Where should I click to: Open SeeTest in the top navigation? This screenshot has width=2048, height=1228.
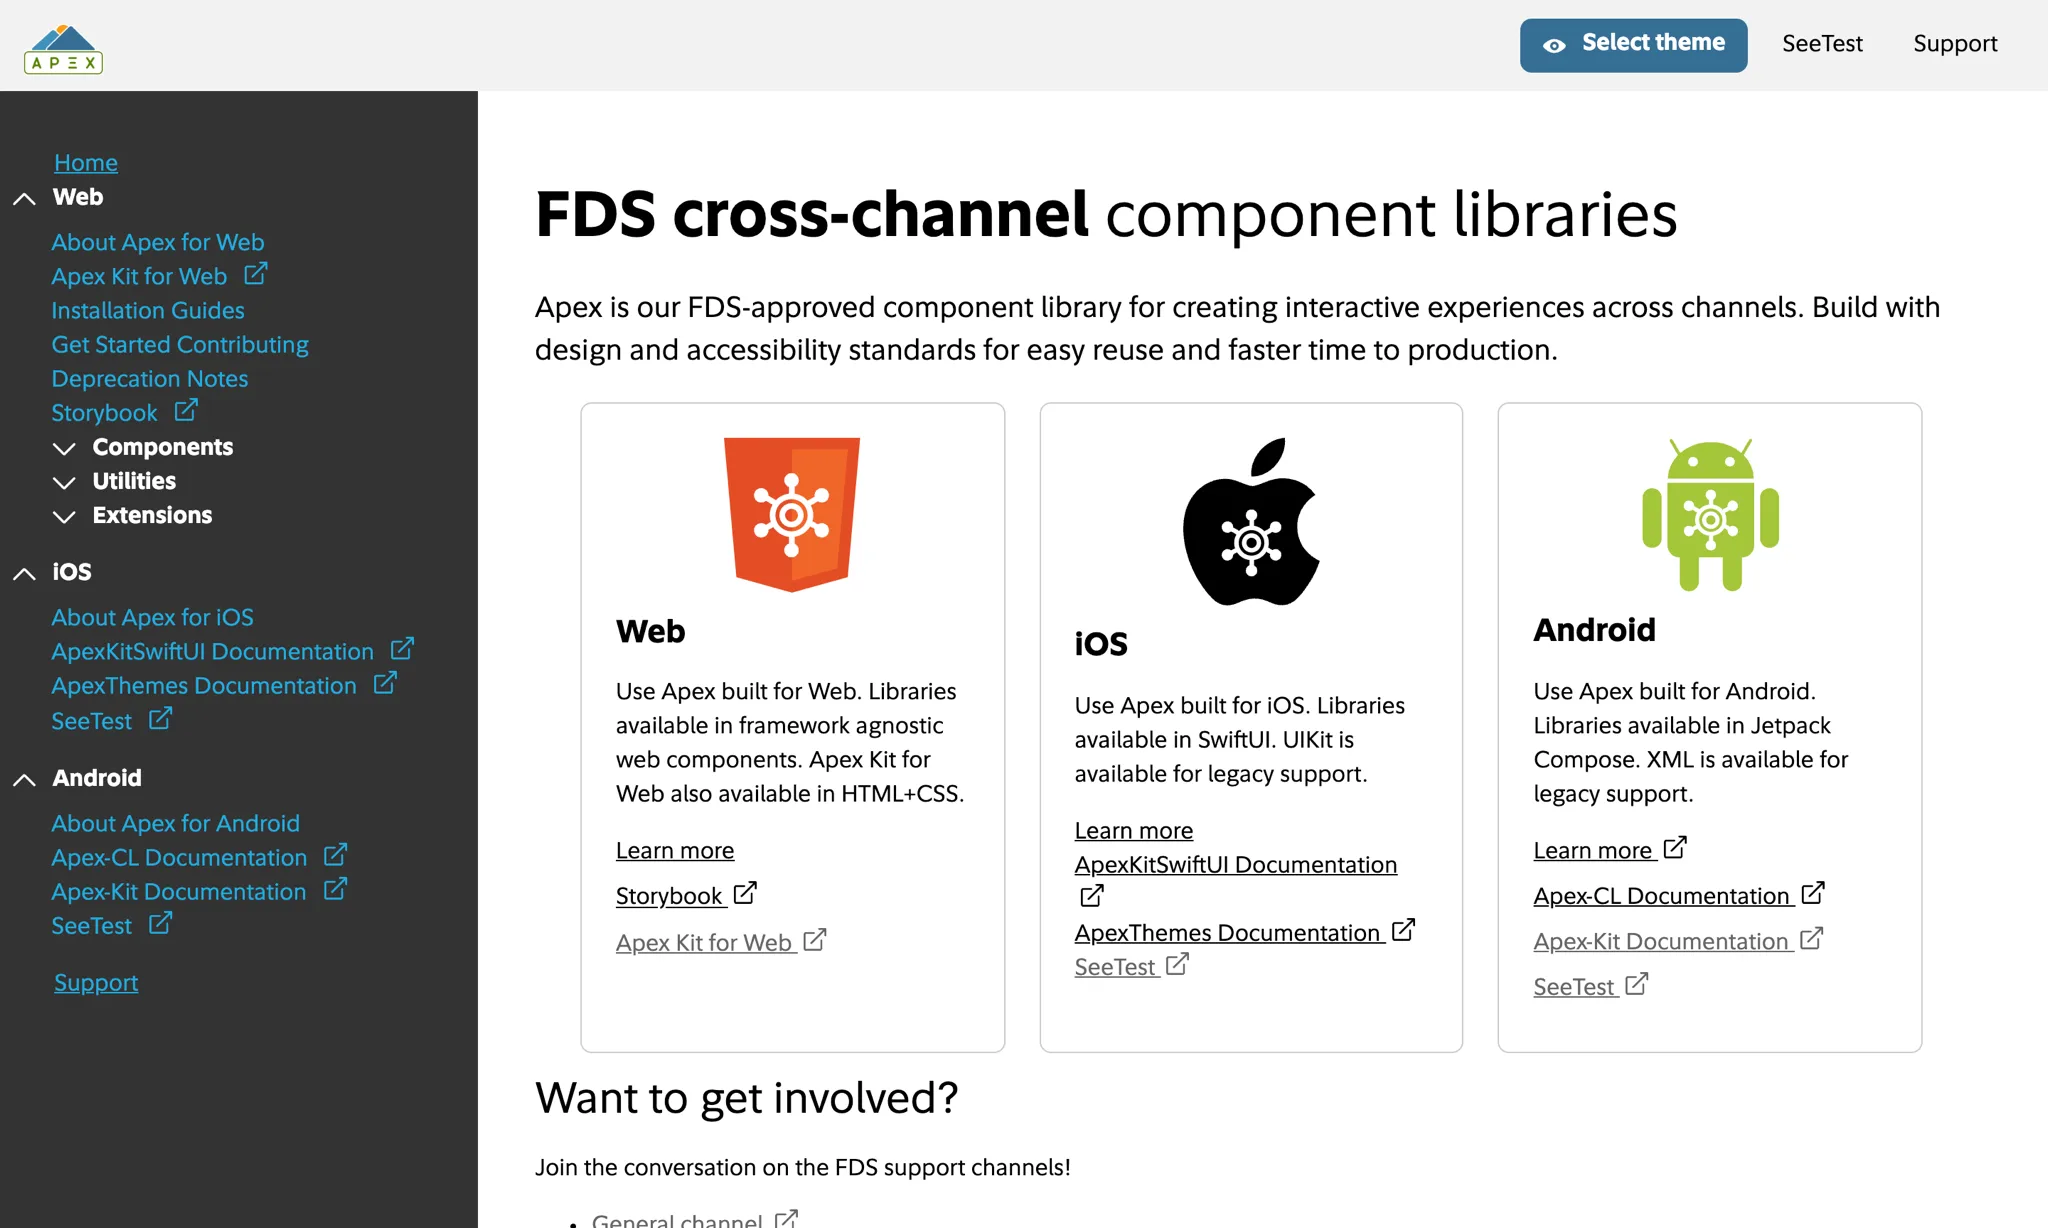1822,44
